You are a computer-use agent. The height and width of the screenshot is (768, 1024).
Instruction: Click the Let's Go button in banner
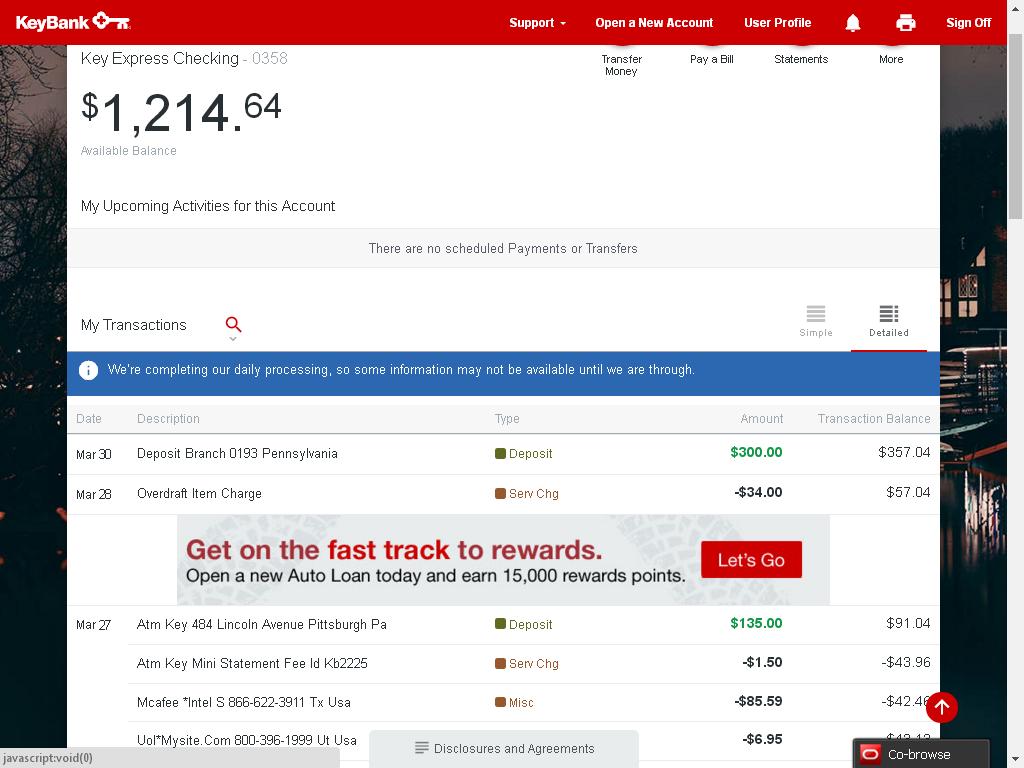click(x=751, y=560)
